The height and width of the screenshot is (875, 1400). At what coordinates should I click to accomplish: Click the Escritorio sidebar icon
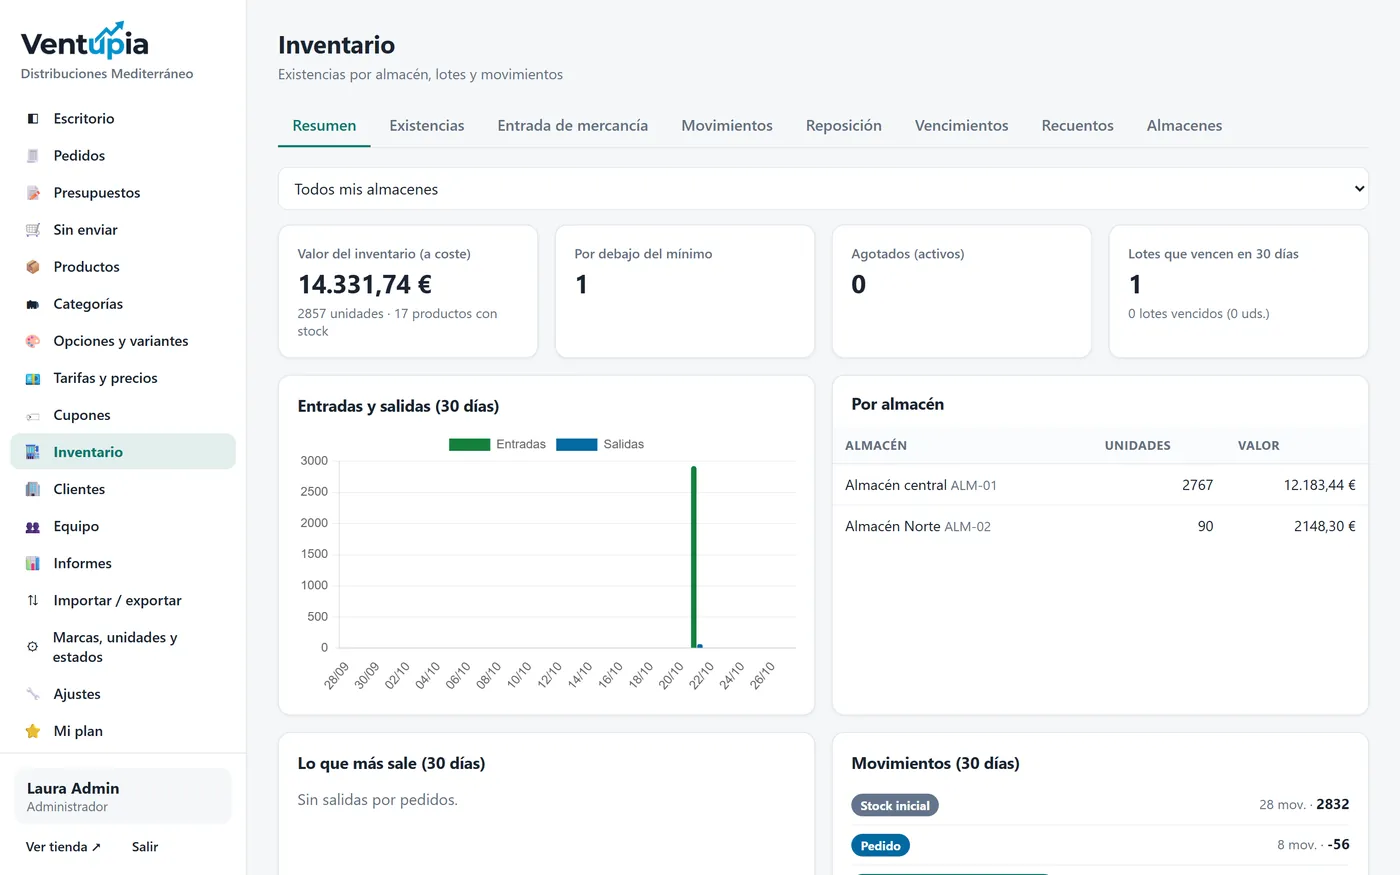33,119
